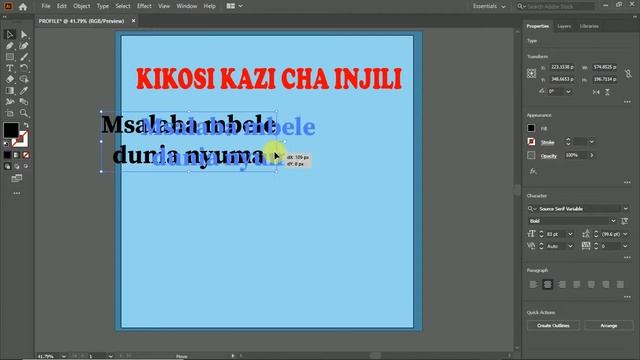Open the reference point locator
Viewport: 640px width, 360px height.
point(531,73)
